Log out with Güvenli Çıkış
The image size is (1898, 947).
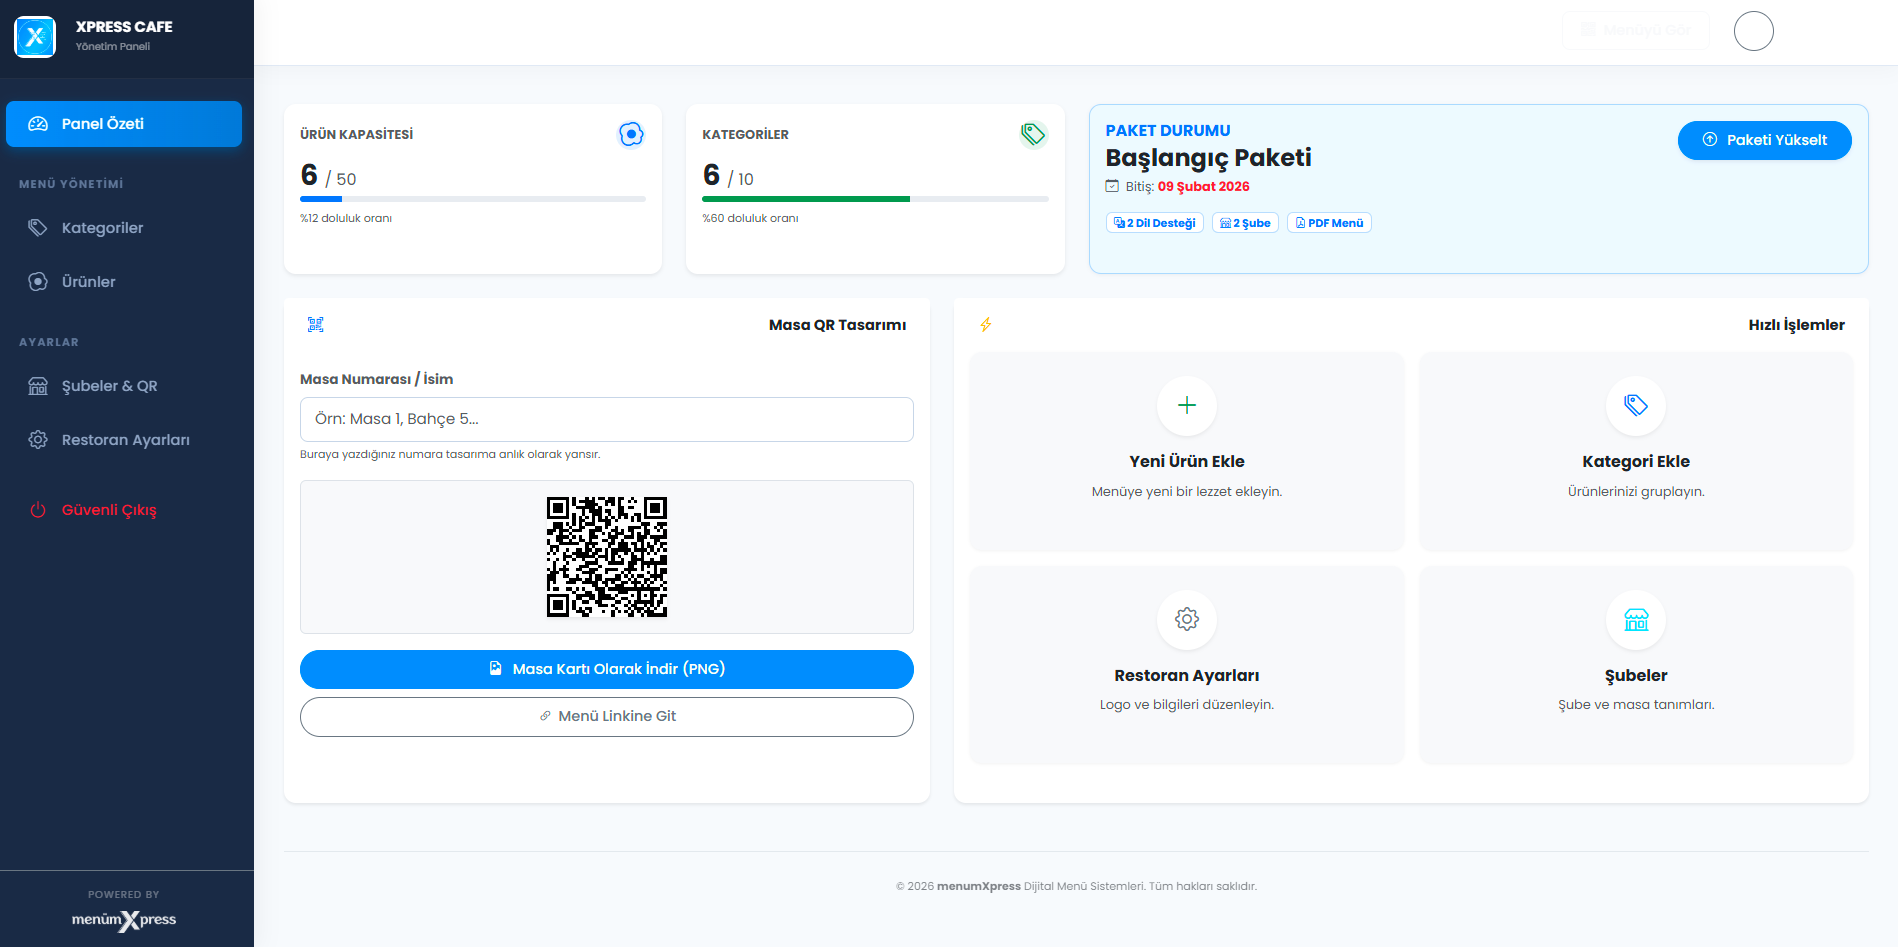pyautogui.click(x=108, y=510)
